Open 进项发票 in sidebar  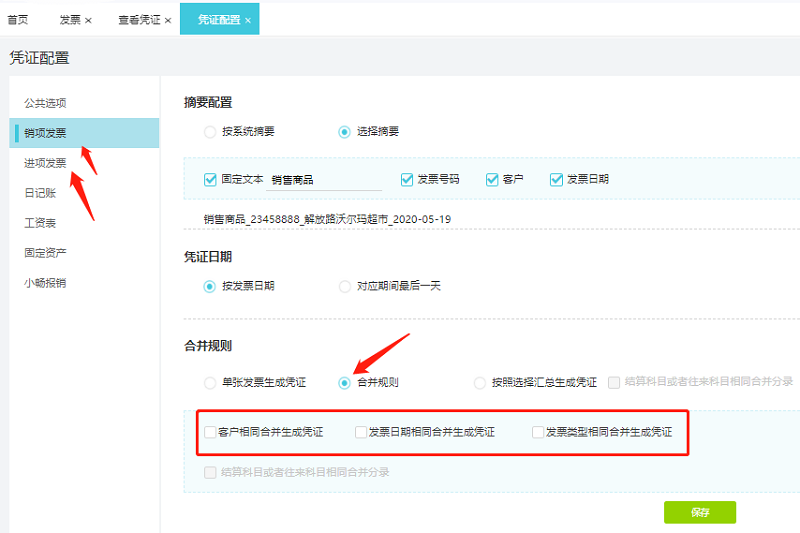tap(45, 163)
